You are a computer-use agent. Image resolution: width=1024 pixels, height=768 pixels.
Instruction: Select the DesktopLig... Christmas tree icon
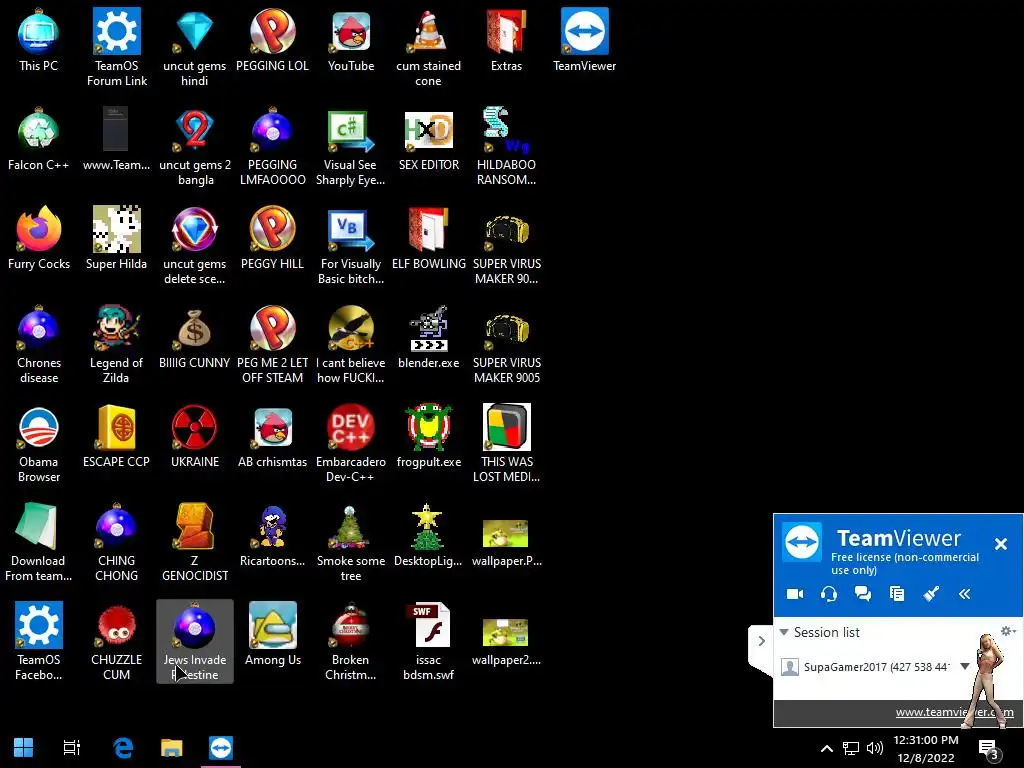(x=428, y=536)
